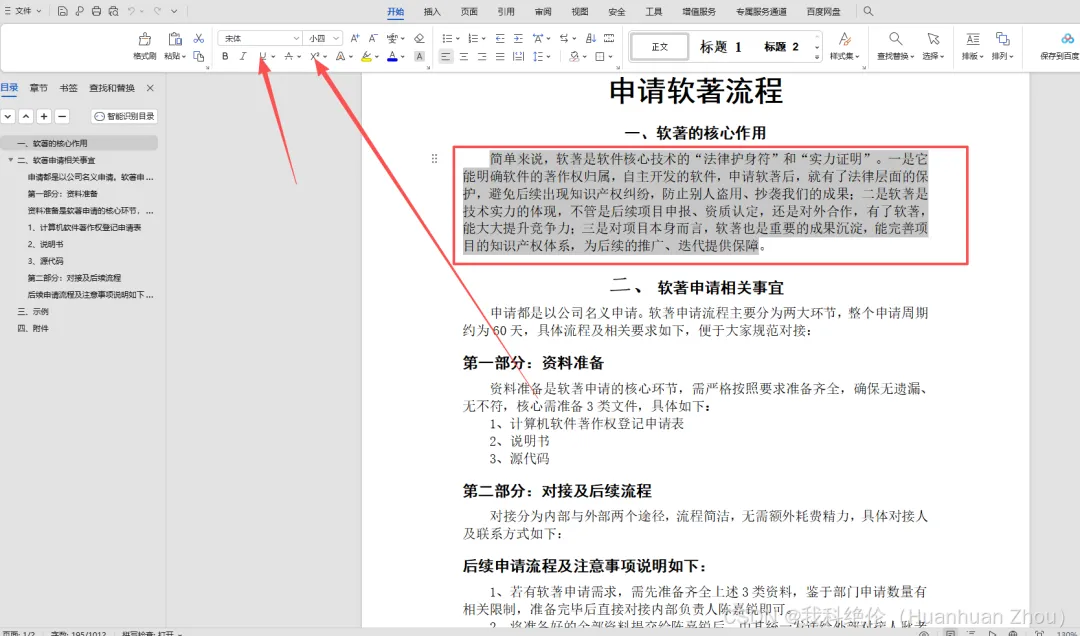Promote heading with the plus button in outline pane
The image size is (1080, 636).
(x=44, y=116)
